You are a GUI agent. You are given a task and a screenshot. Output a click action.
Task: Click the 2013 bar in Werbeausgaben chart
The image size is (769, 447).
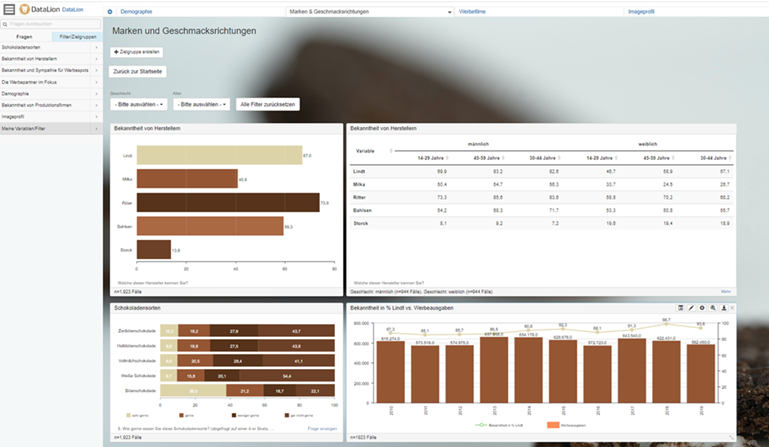[x=494, y=370]
